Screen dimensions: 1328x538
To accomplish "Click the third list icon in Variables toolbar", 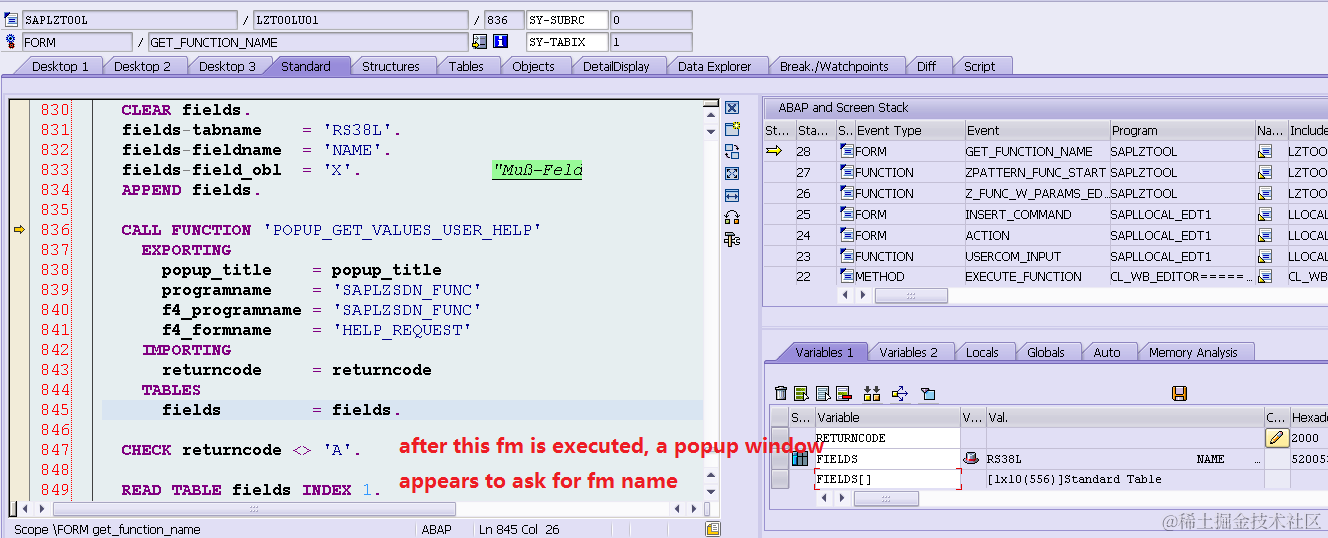I will (x=822, y=394).
